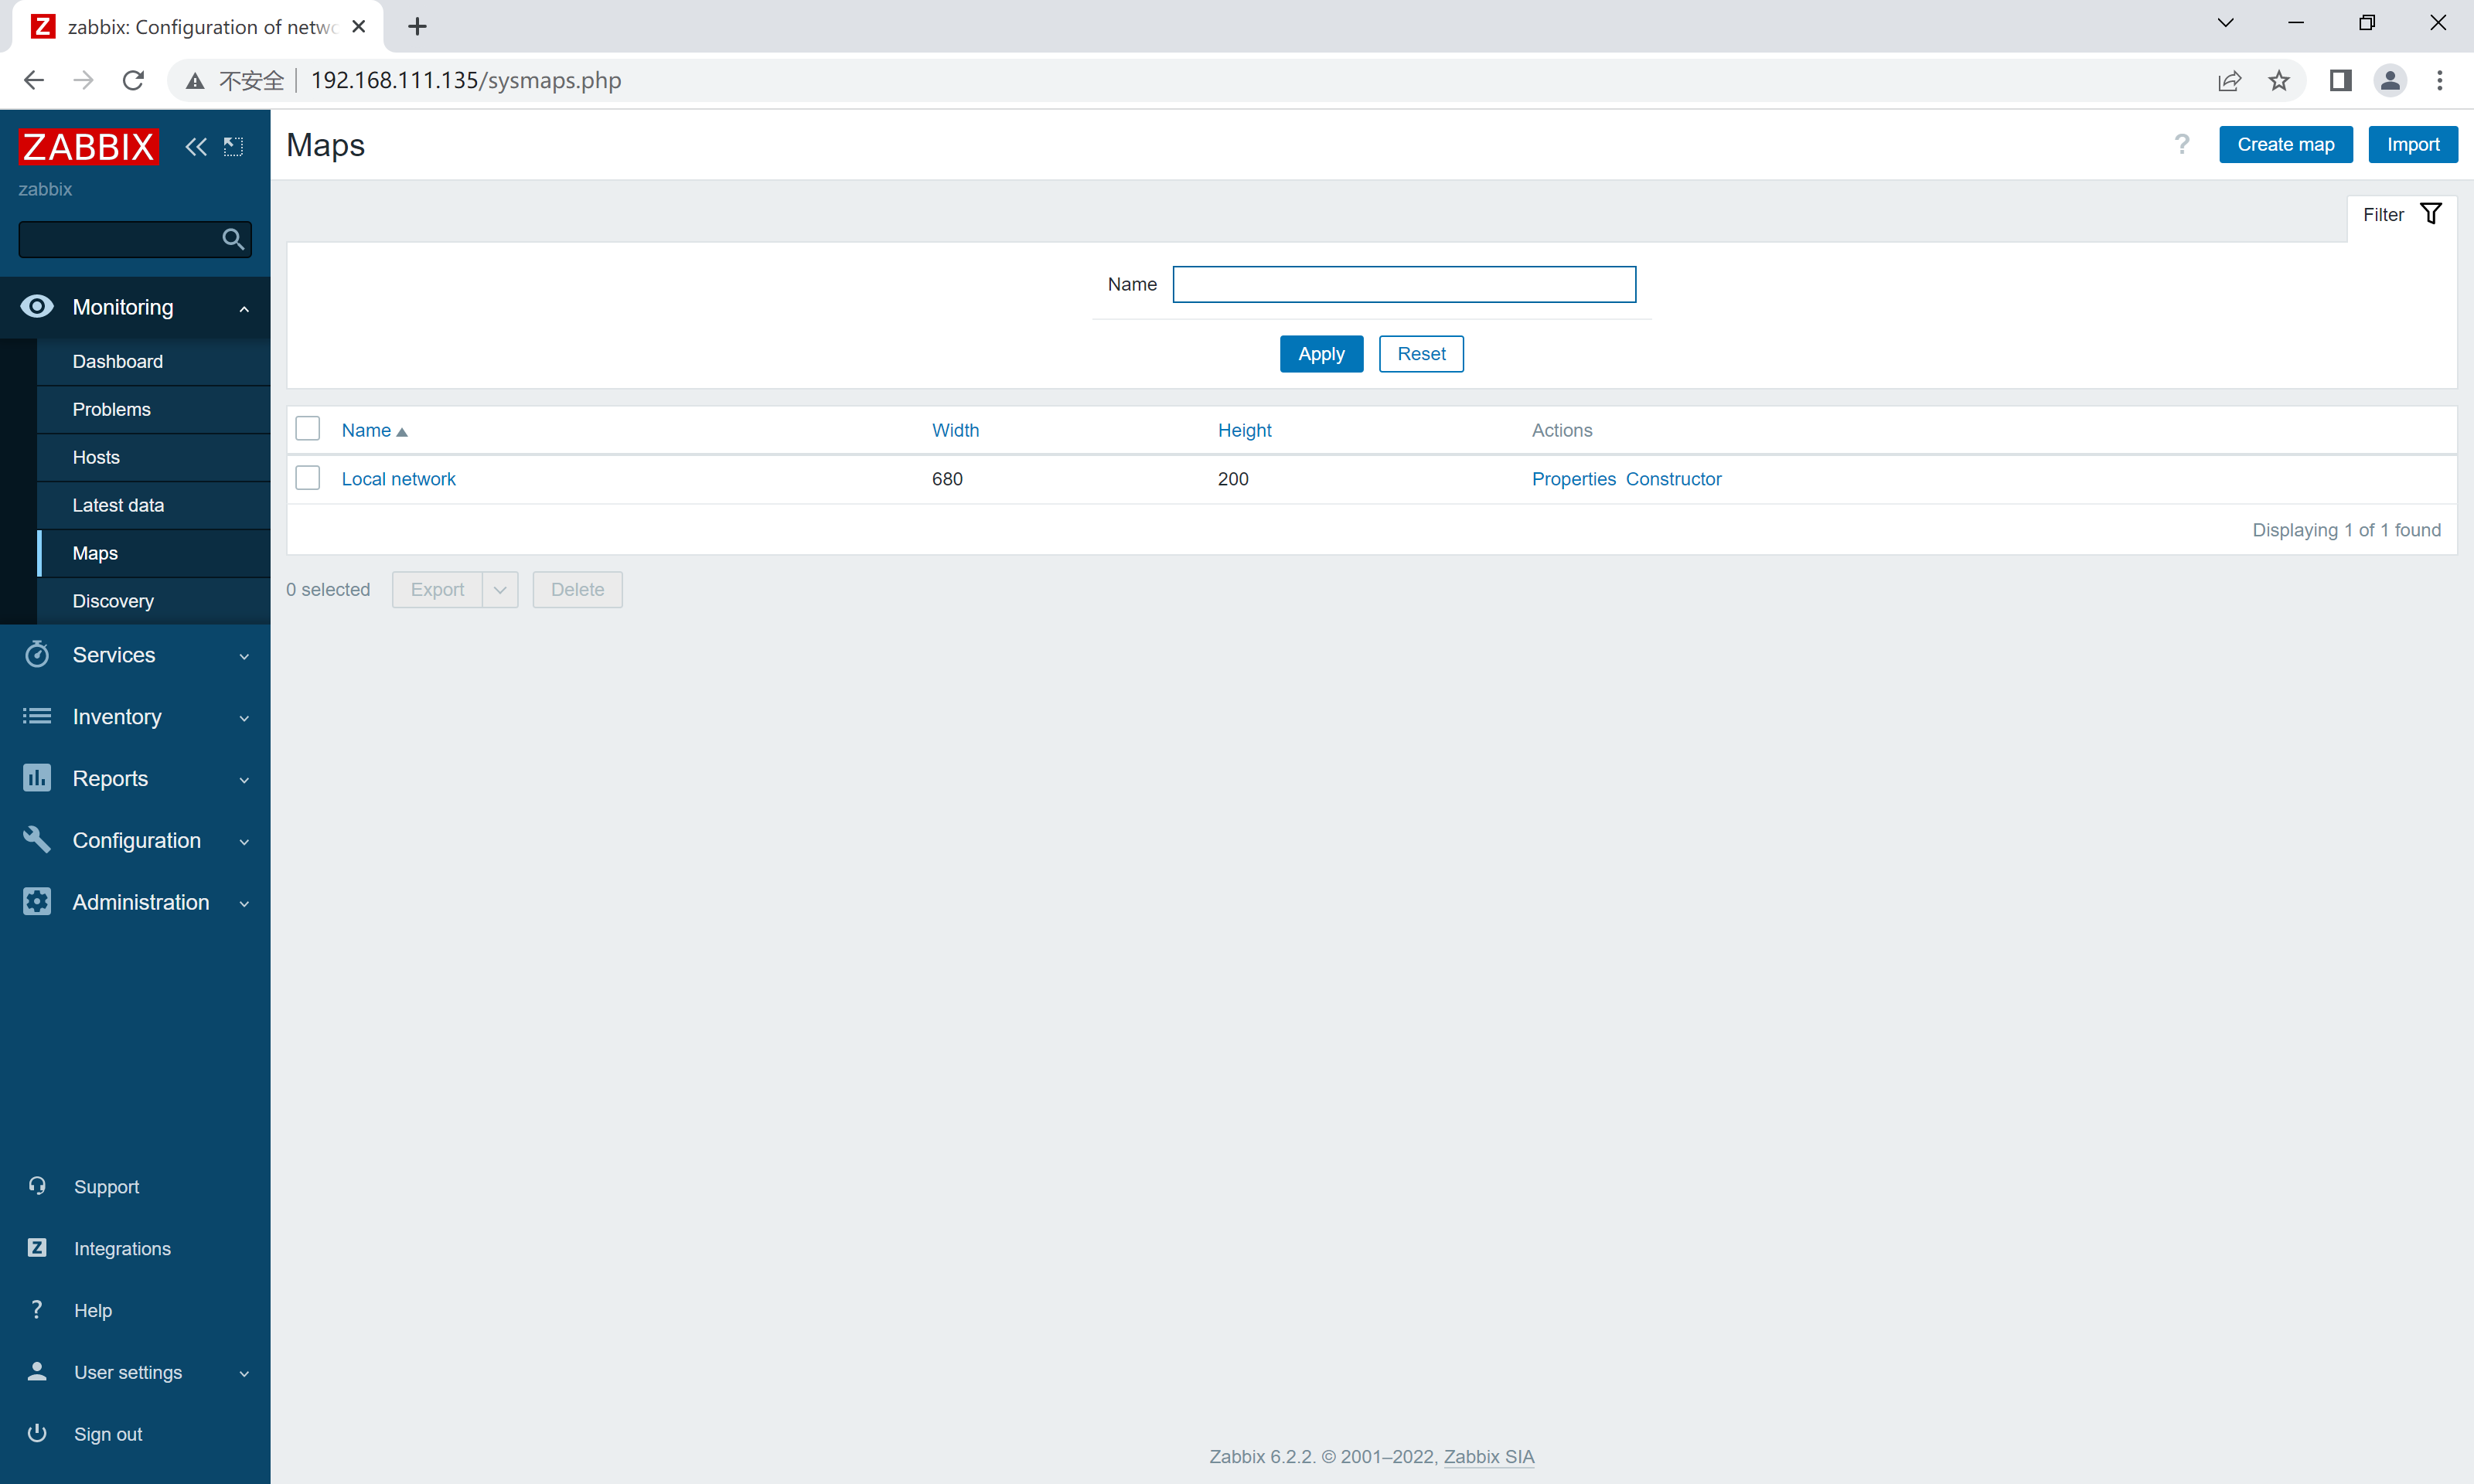2474x1484 pixels.
Task: Expand the Administration menu chevron
Action: (x=244, y=904)
